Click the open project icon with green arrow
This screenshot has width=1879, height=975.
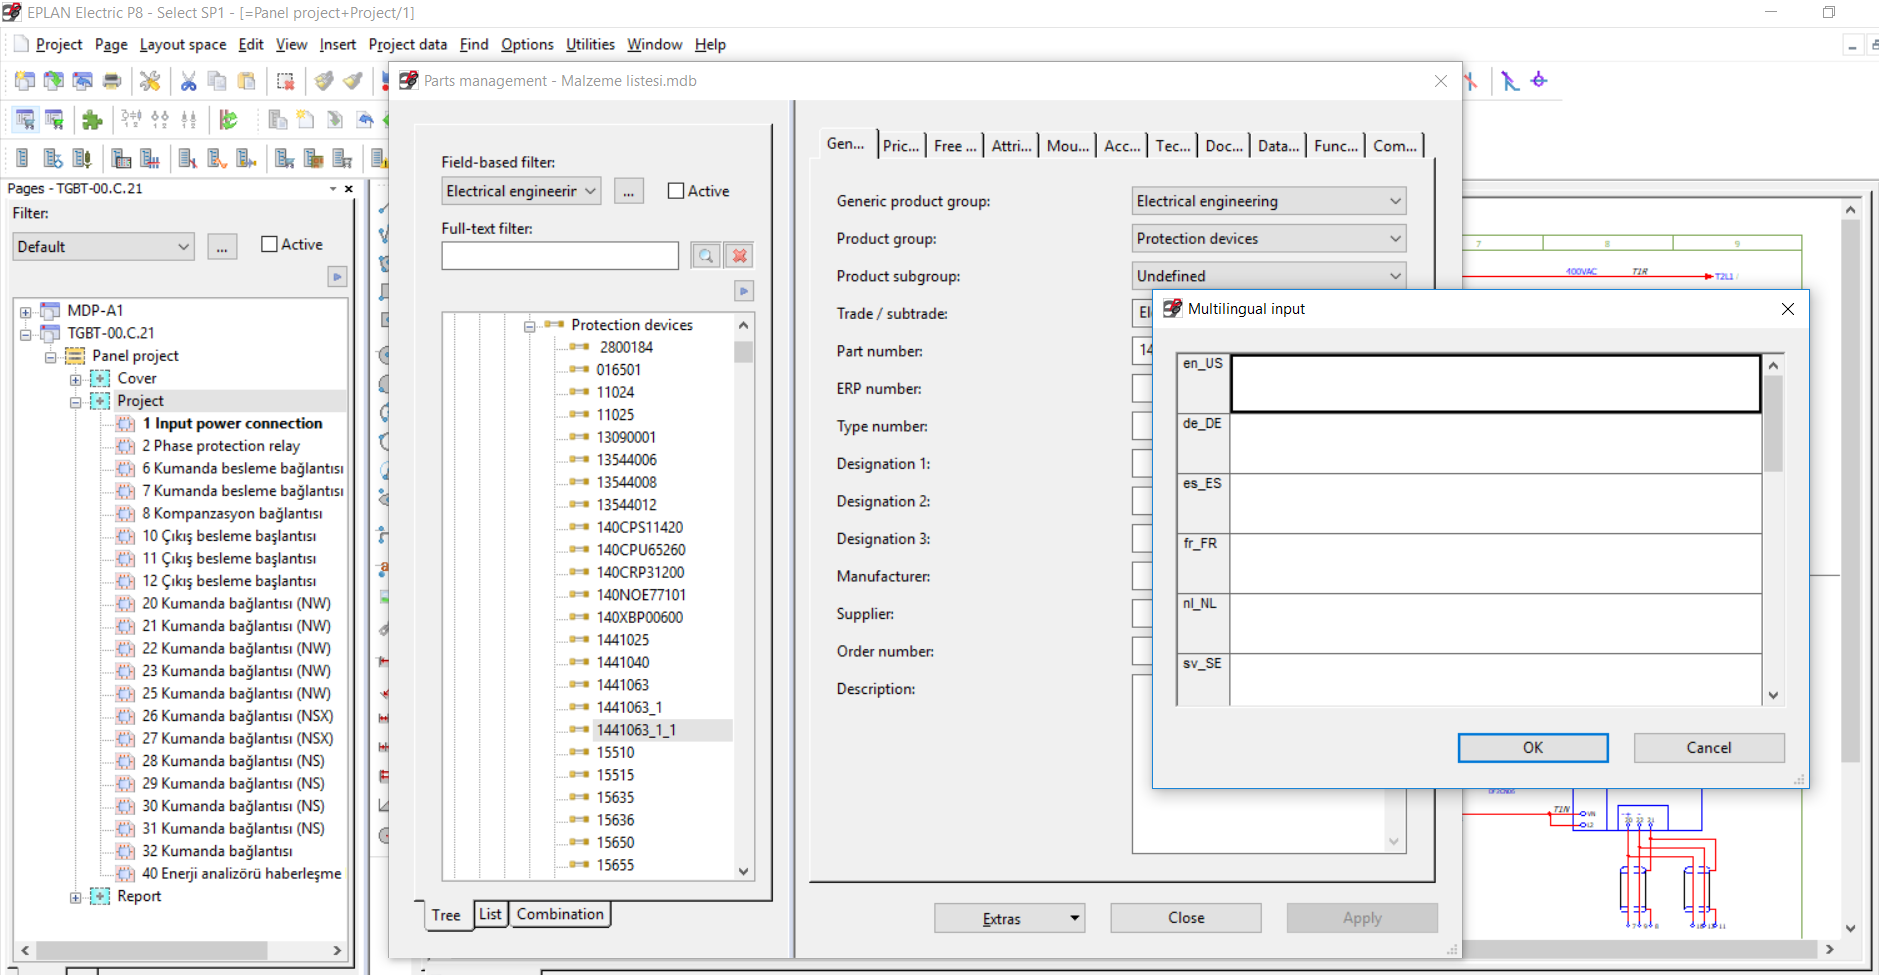pyautogui.click(x=54, y=81)
